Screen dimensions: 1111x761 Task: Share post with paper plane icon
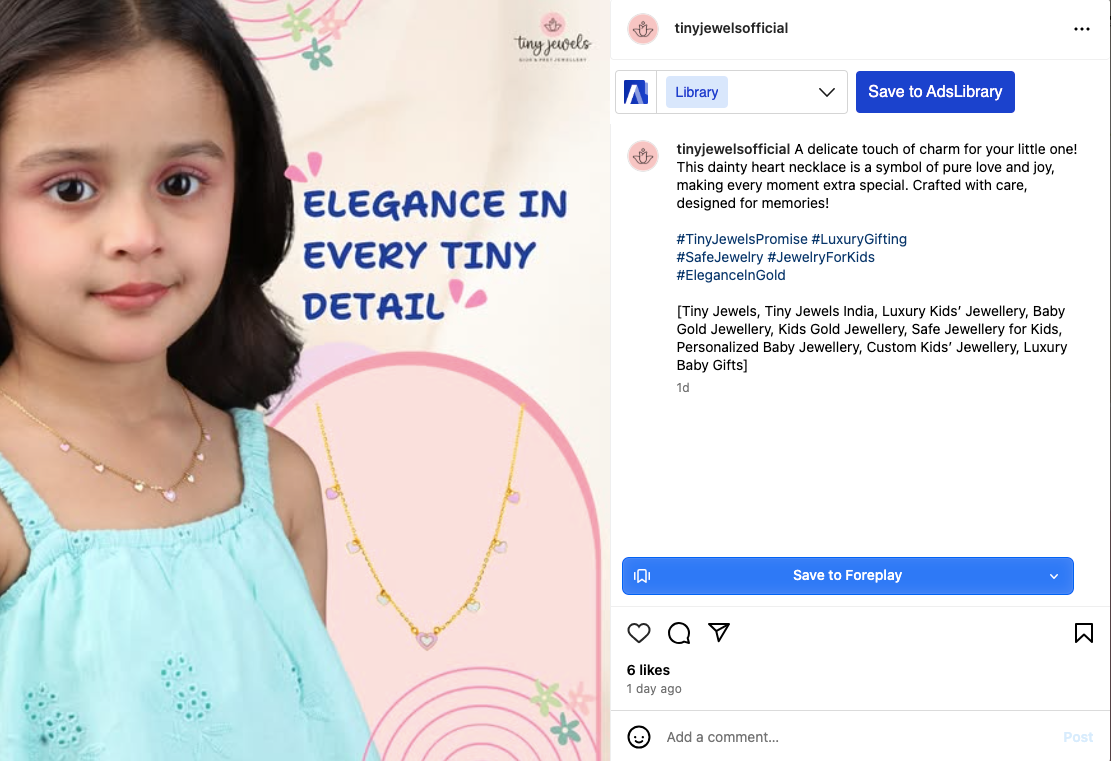pos(719,633)
